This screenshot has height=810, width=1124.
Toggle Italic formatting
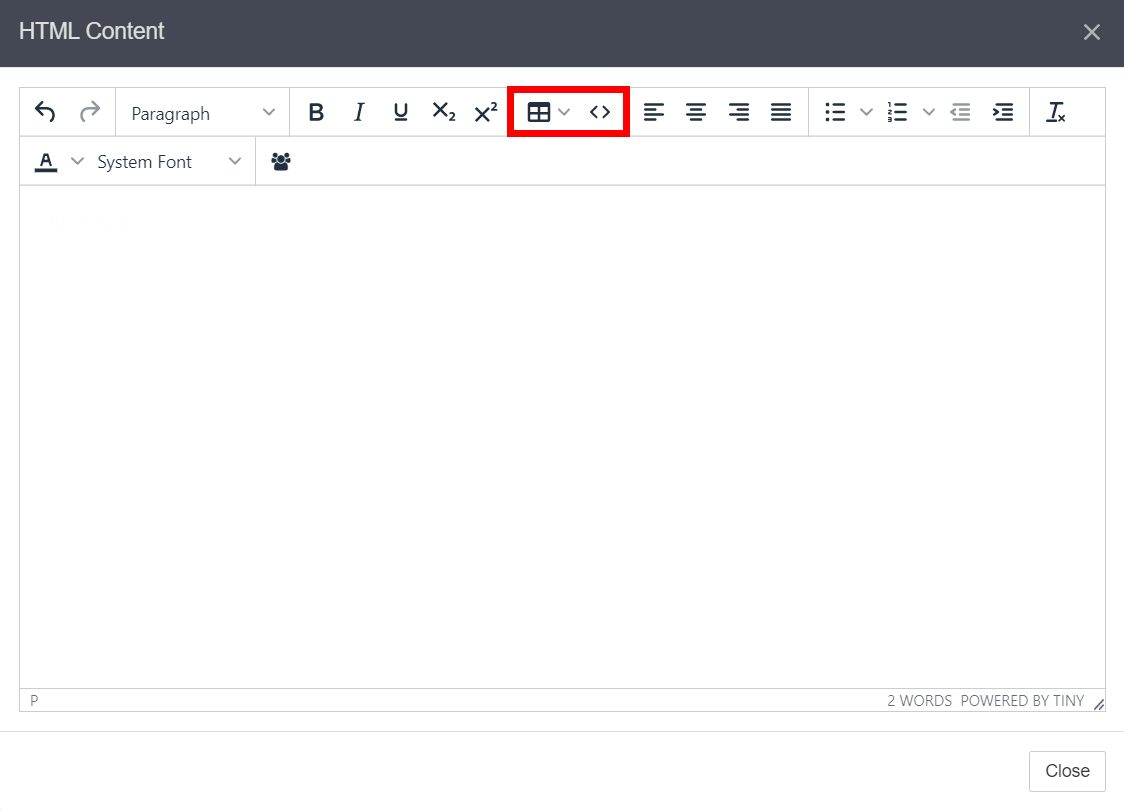[x=359, y=112]
